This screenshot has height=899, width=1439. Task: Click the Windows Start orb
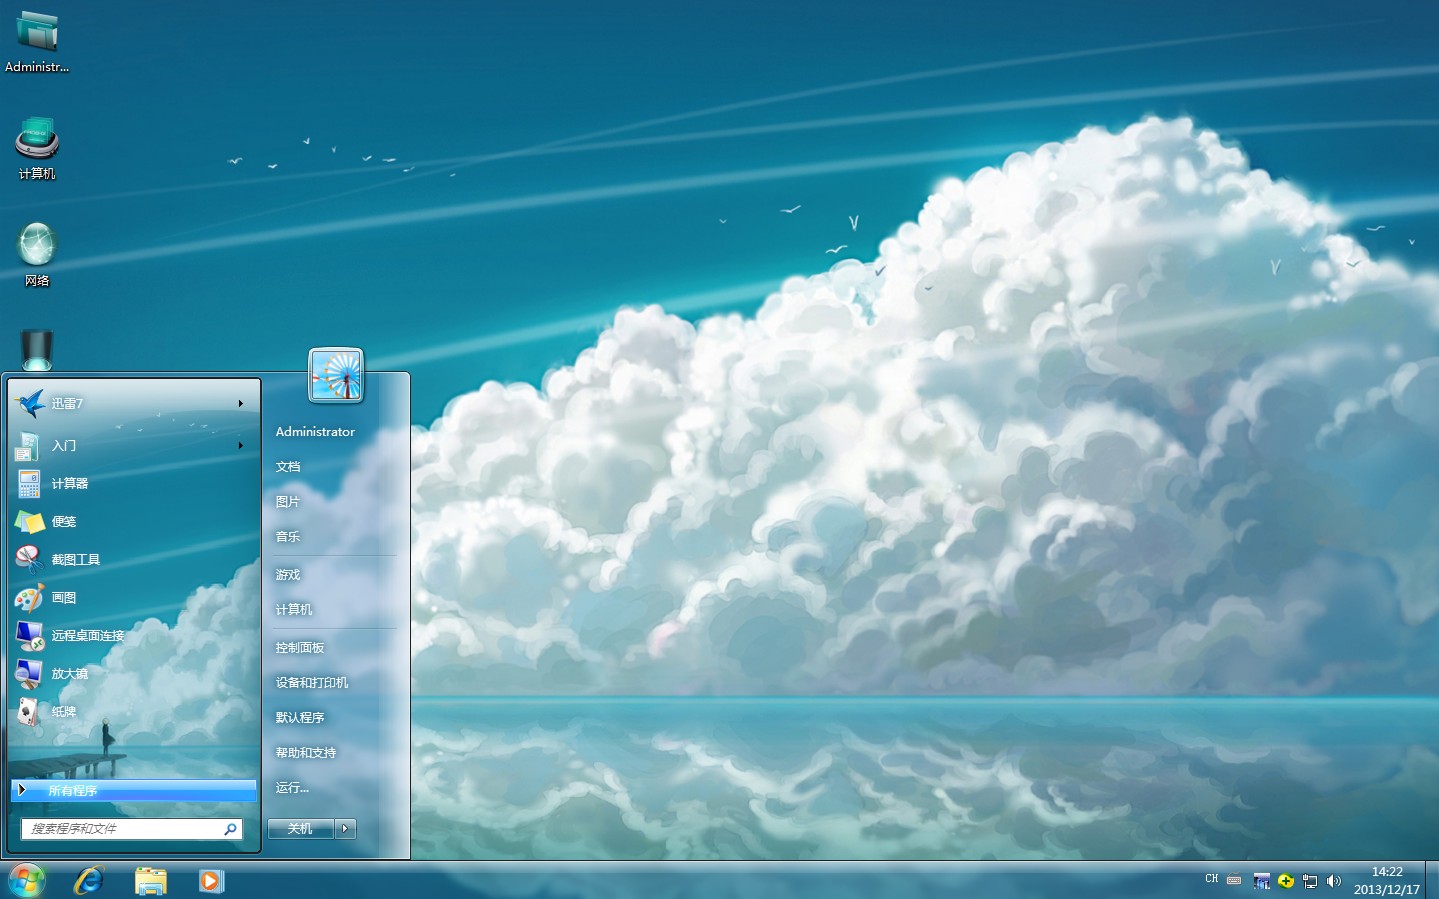(x=27, y=880)
